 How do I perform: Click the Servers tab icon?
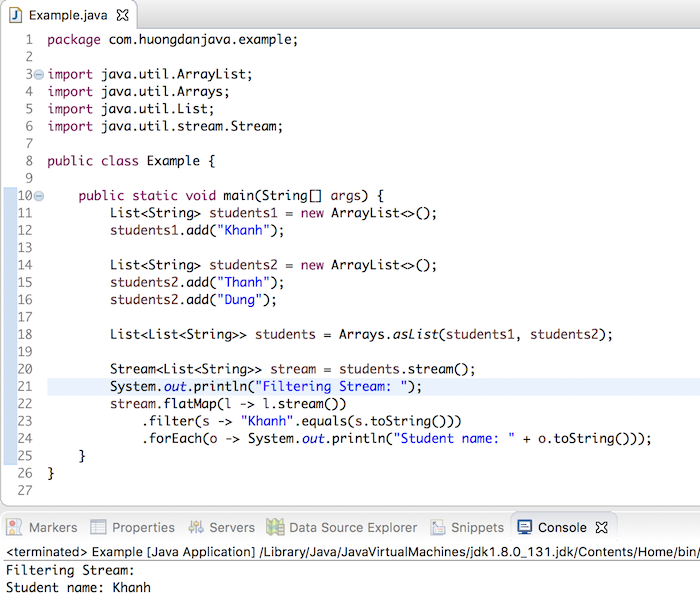coord(196,527)
